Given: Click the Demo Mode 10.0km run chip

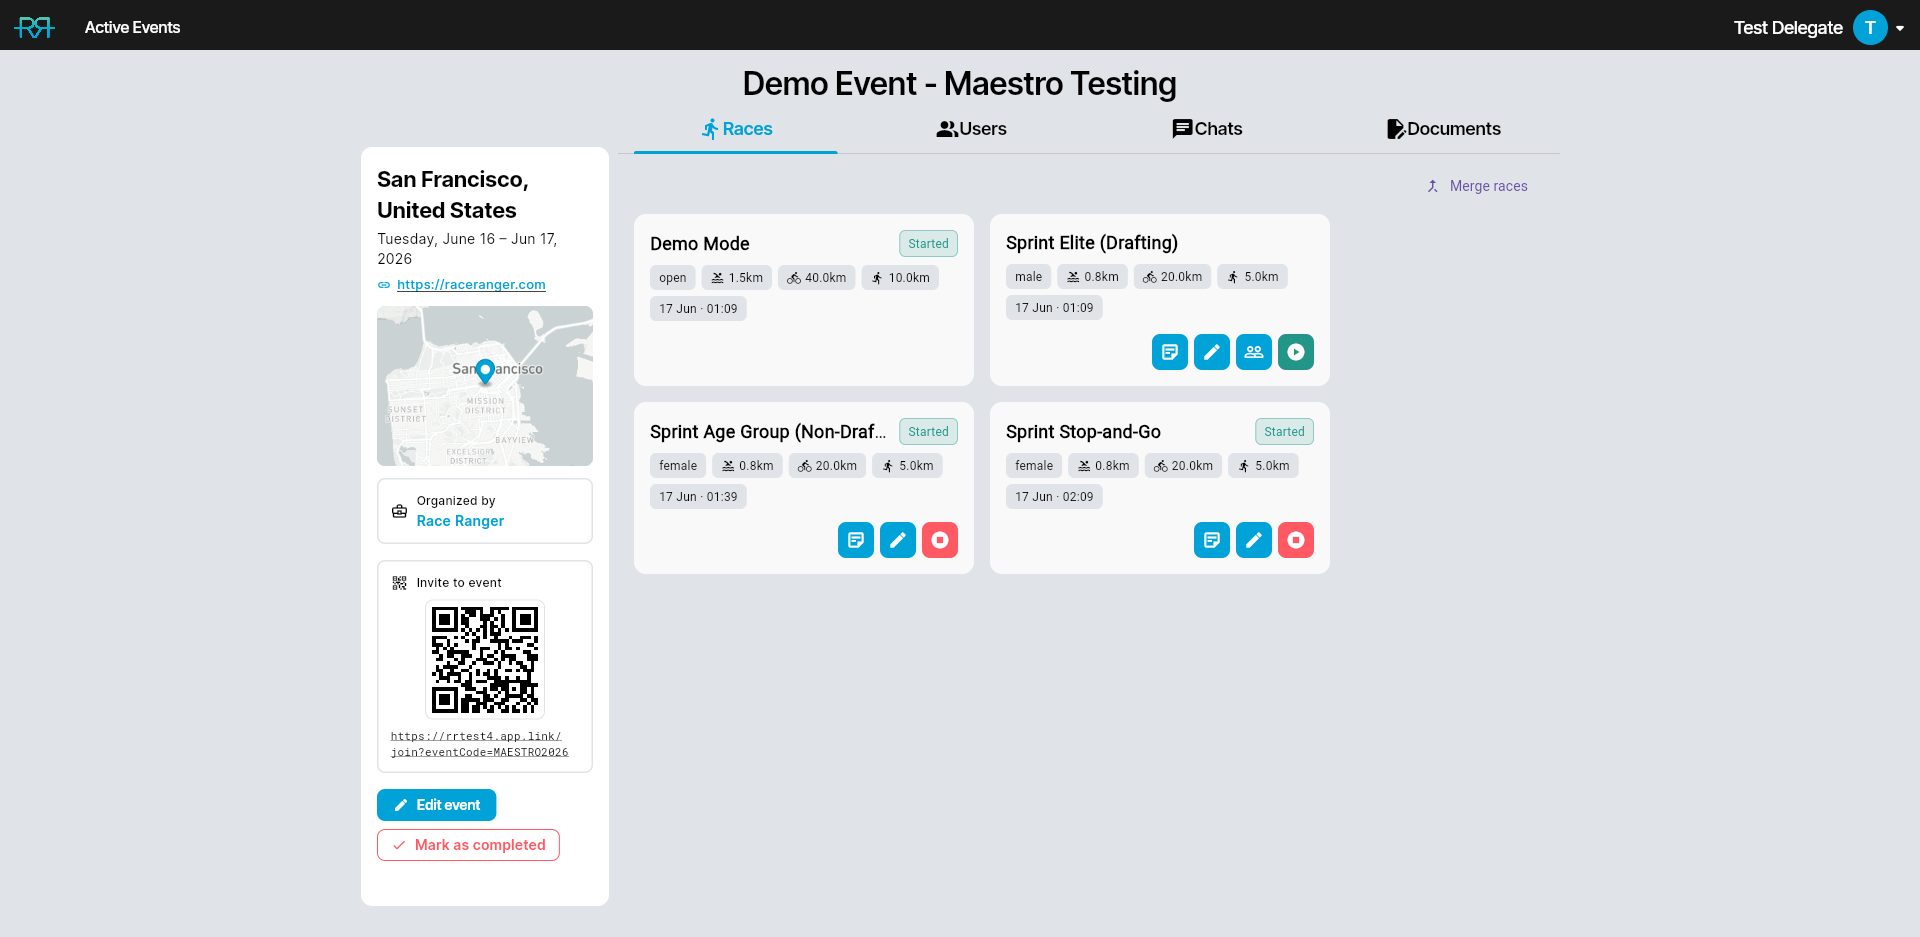Looking at the screenshot, I should point(900,278).
